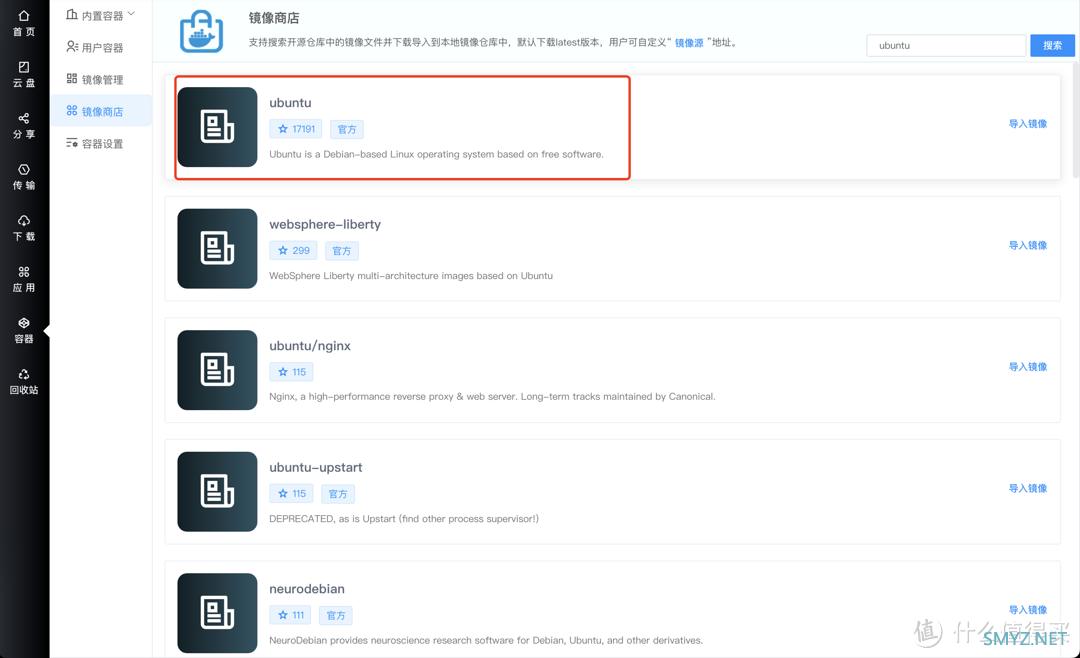Go to 首页 home in sidebar
1080x658 pixels.
(24, 23)
